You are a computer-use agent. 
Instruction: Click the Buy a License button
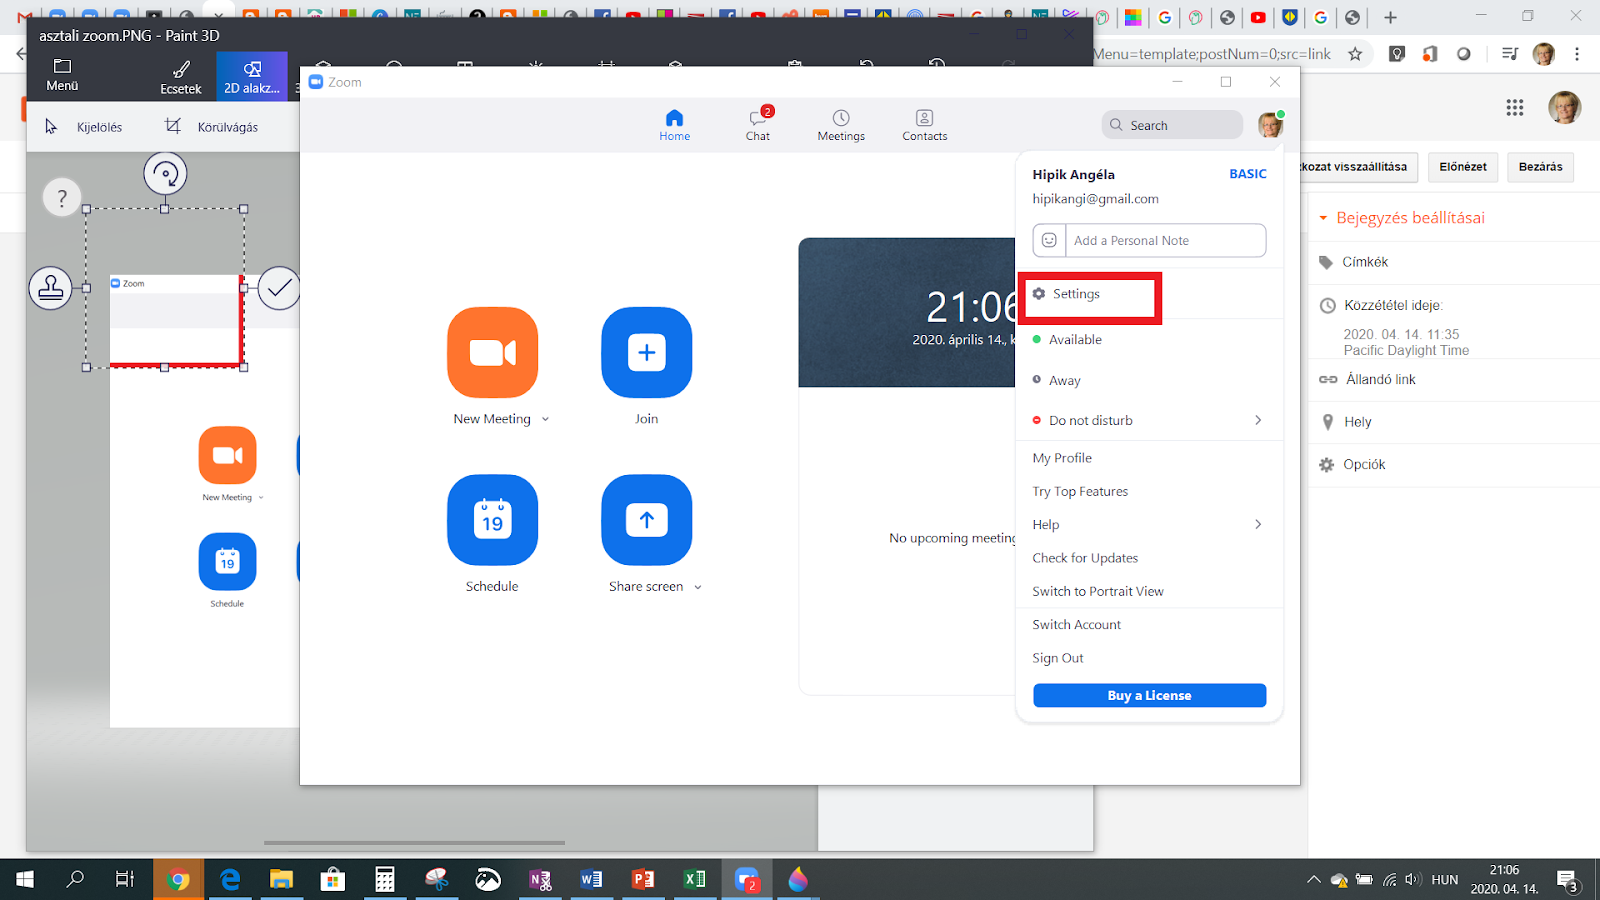(1150, 696)
